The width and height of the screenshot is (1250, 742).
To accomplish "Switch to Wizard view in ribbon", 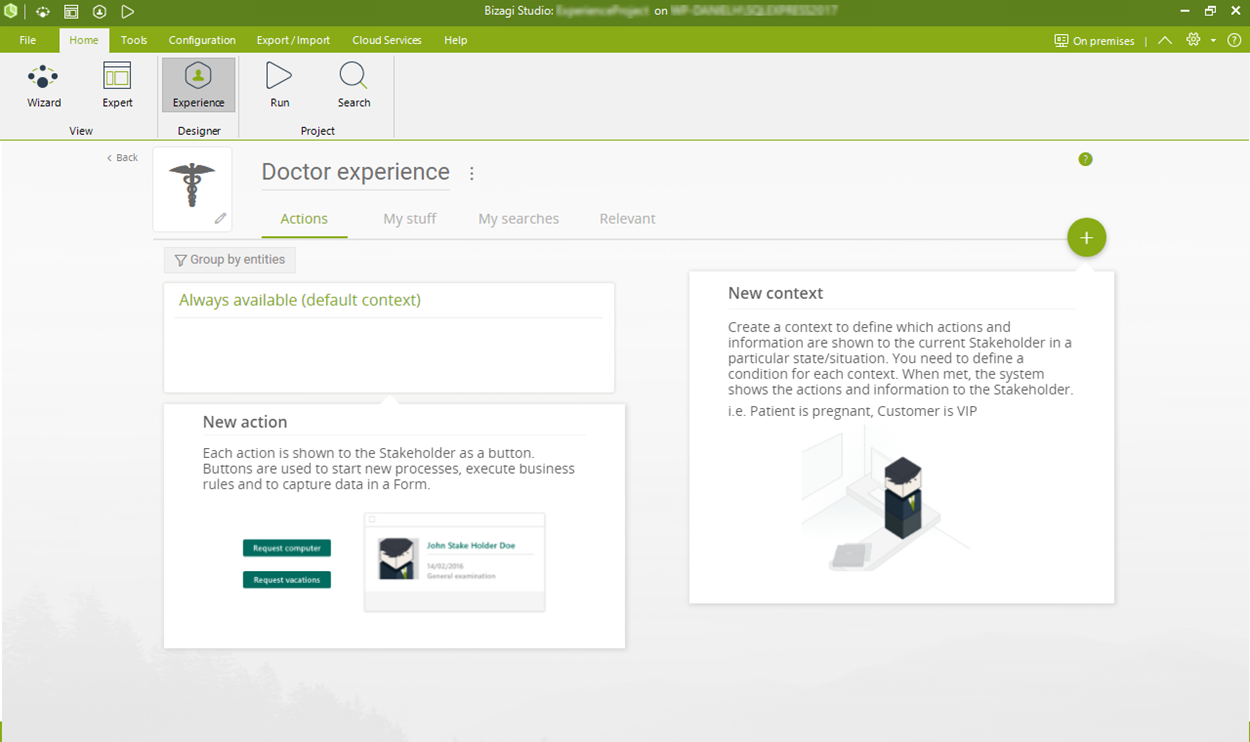I will 44,85.
